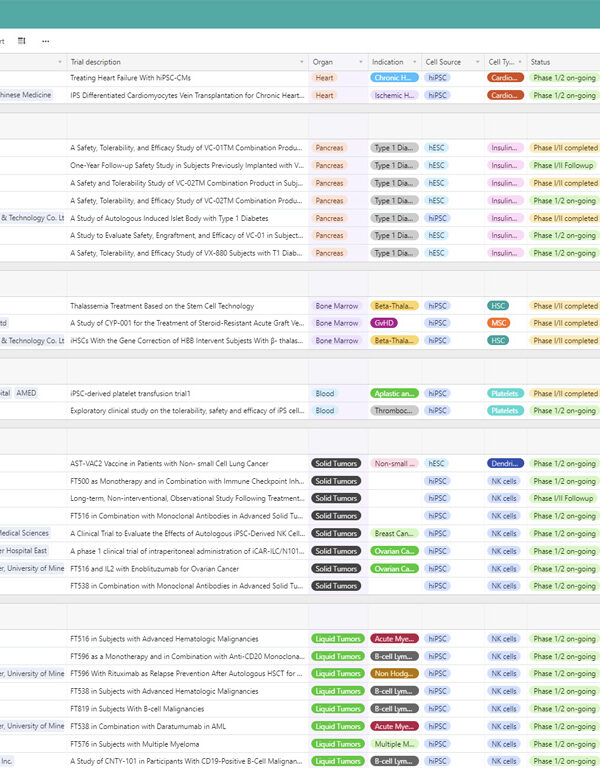Click the GvHD indication tag

pos(384,323)
